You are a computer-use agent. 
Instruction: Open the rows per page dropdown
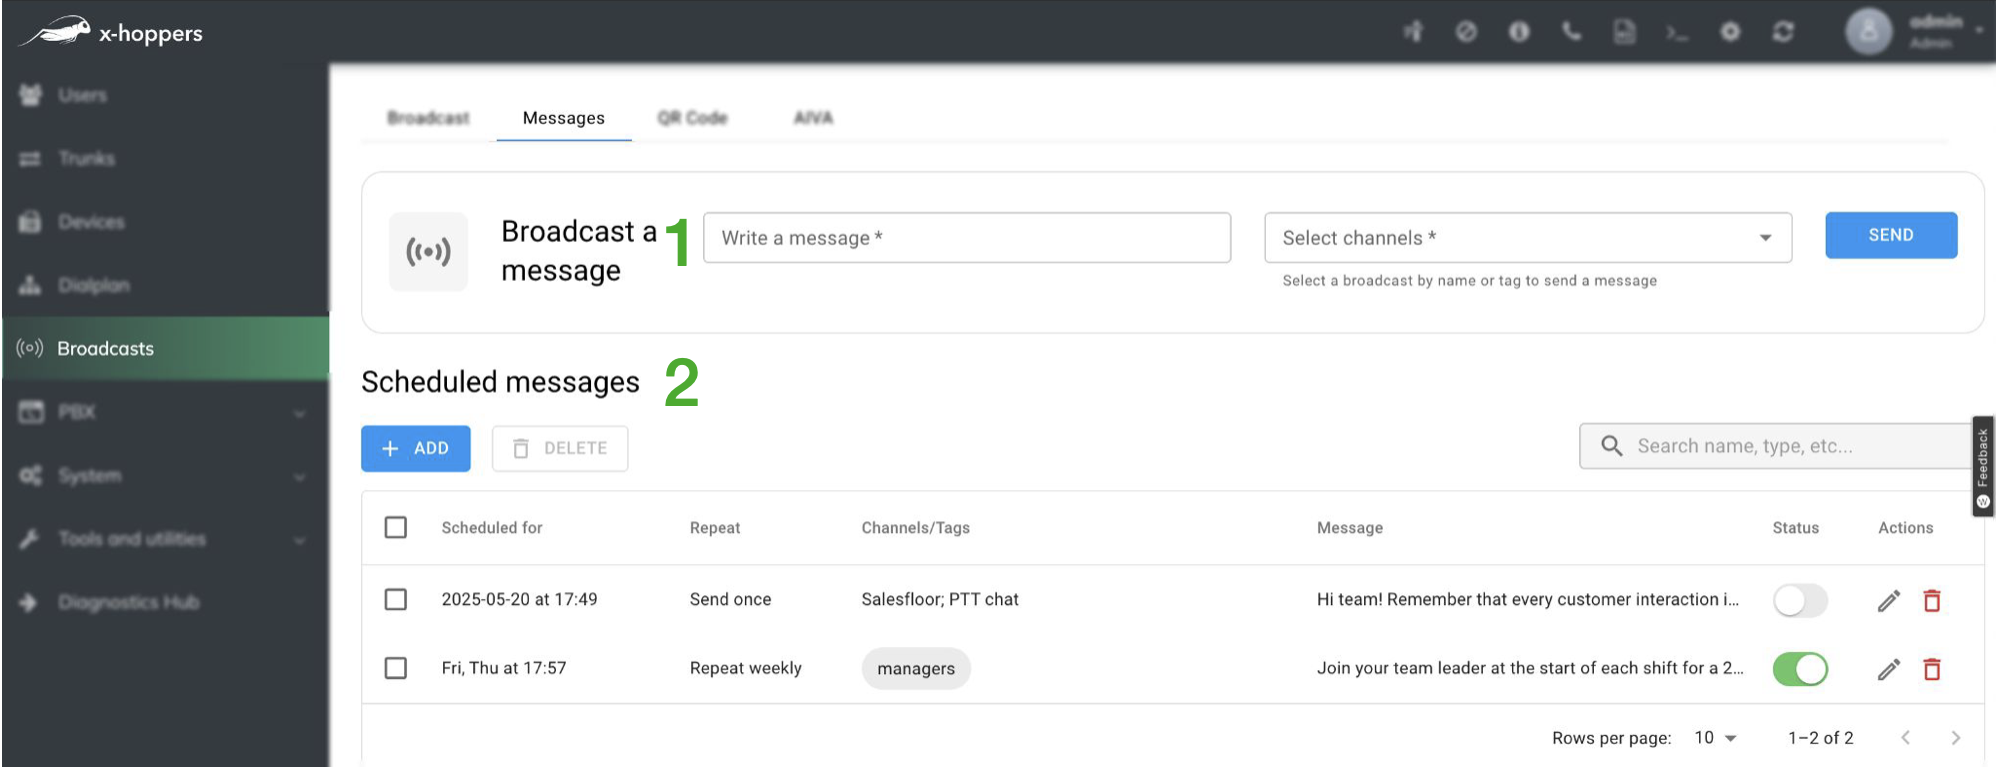pyautogui.click(x=1715, y=738)
